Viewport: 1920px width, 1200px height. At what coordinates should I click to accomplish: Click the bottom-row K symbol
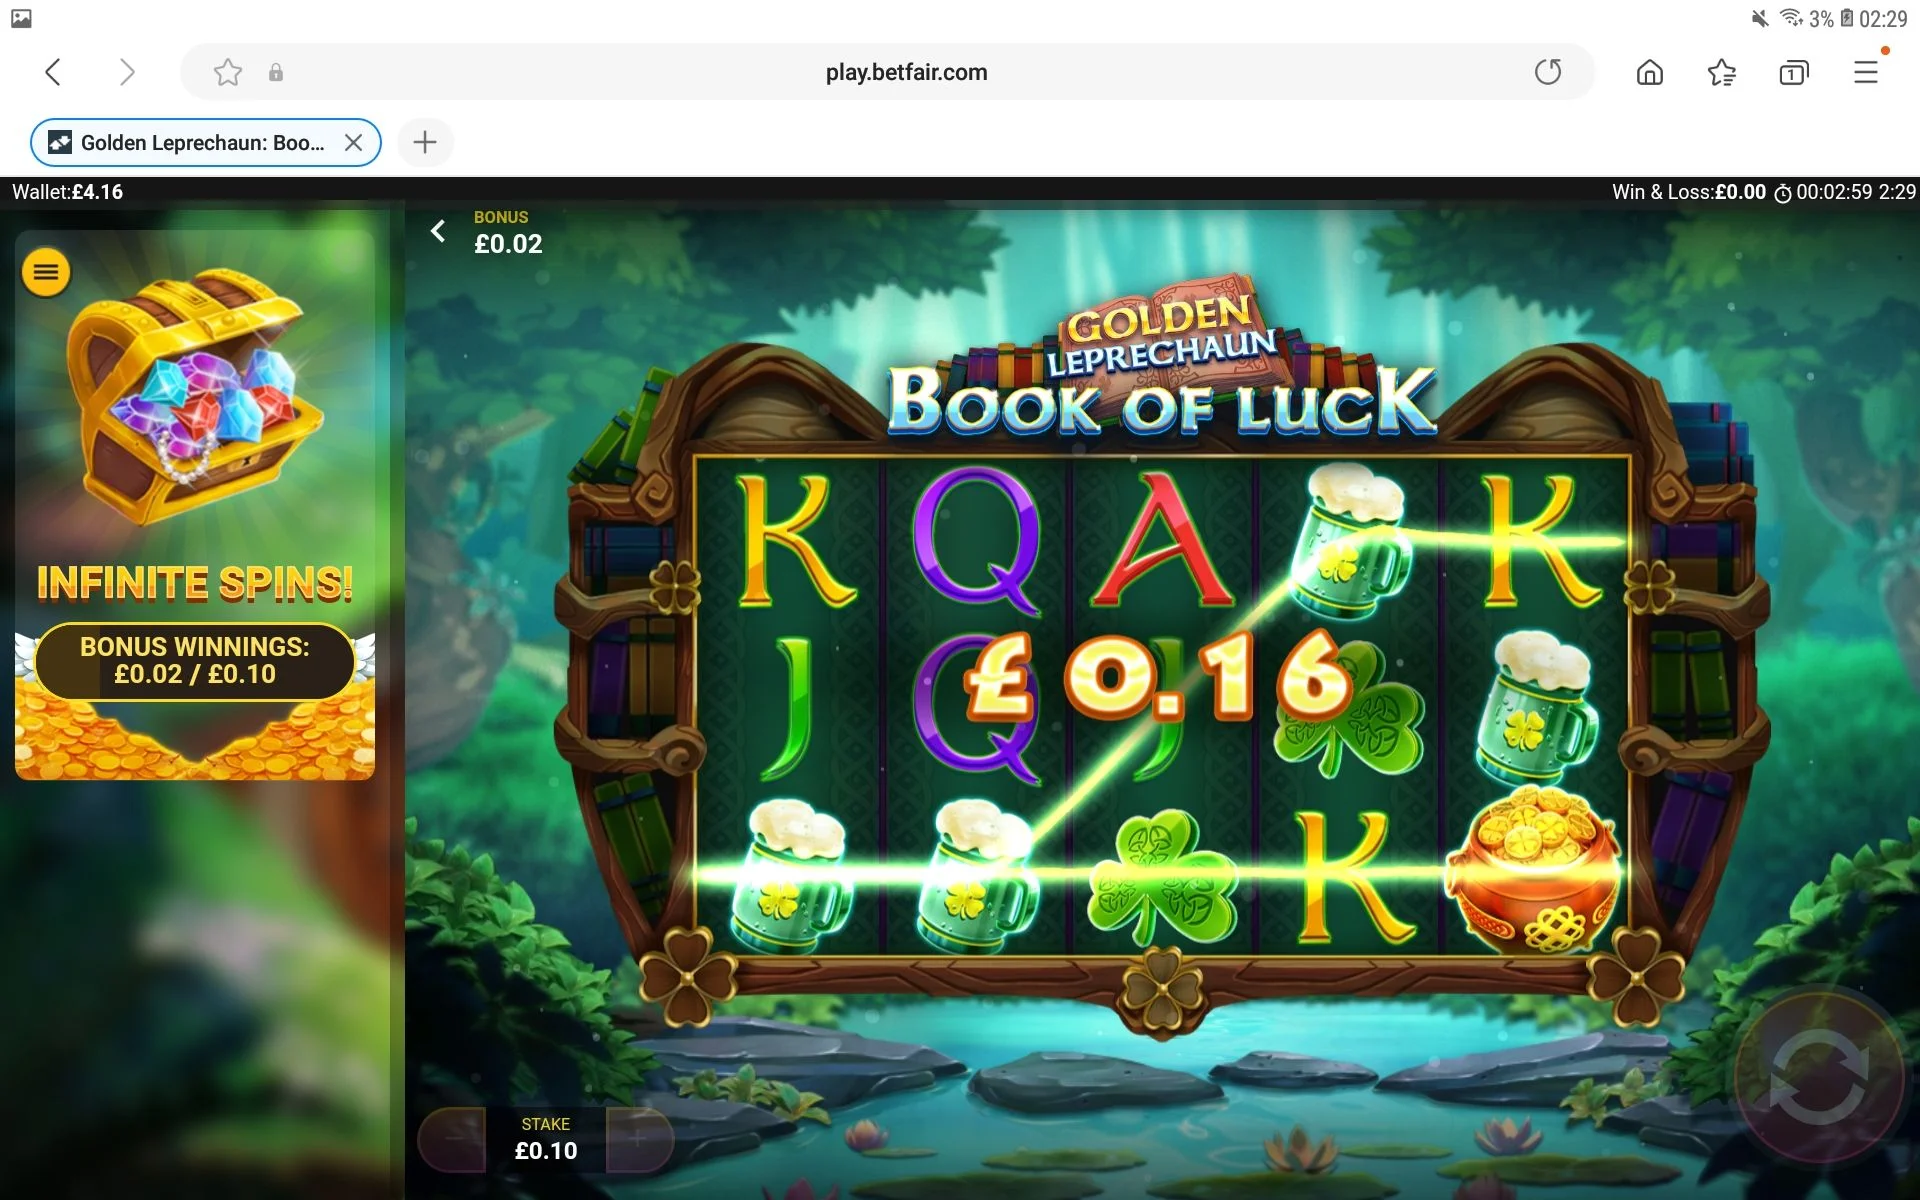click(x=1356, y=878)
